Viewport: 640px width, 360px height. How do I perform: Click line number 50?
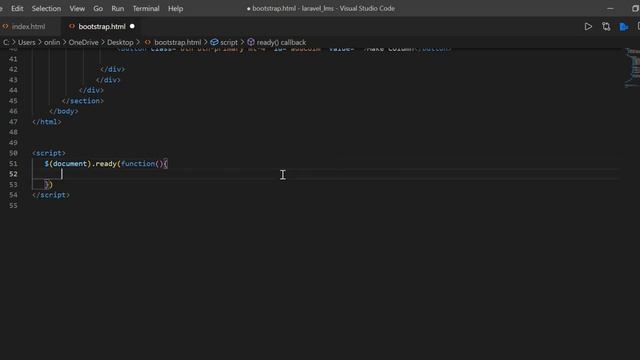[13, 153]
